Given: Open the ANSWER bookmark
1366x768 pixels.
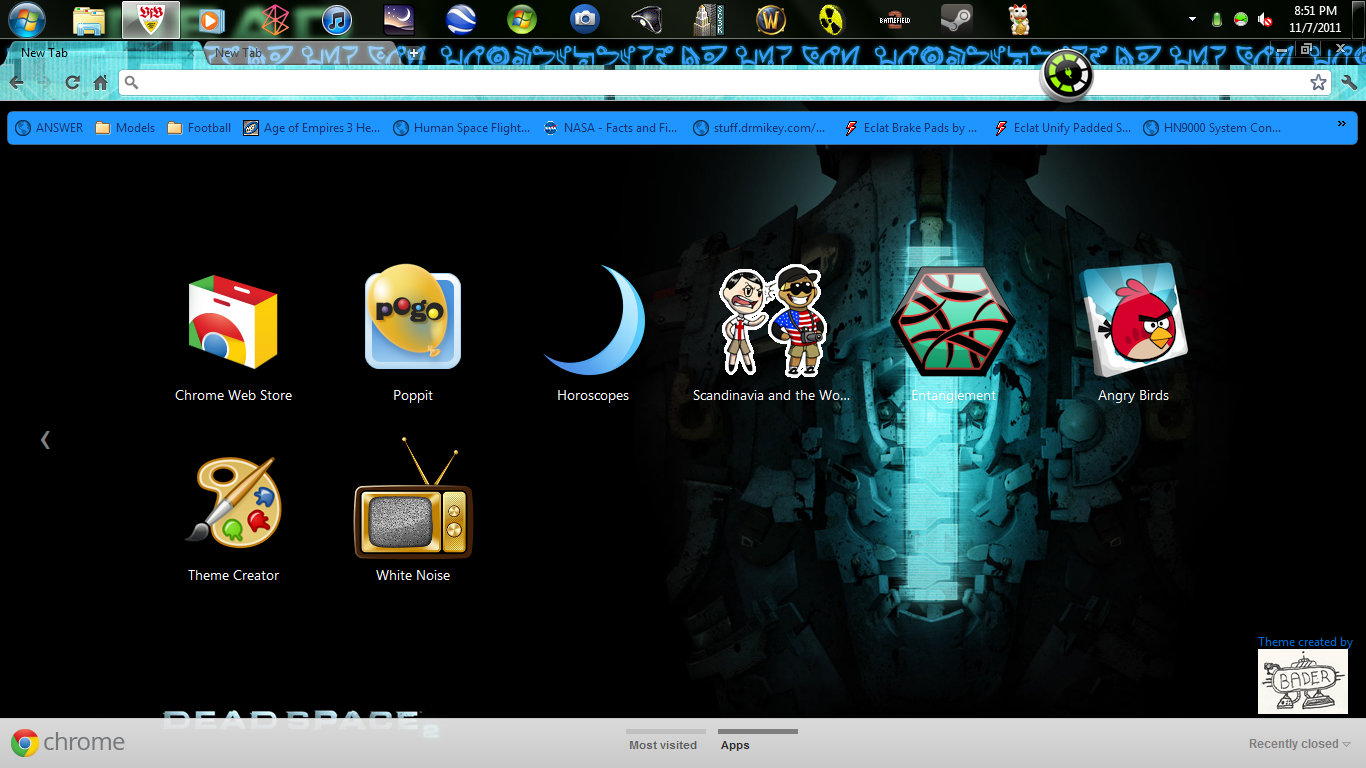Looking at the screenshot, I should (x=49, y=128).
